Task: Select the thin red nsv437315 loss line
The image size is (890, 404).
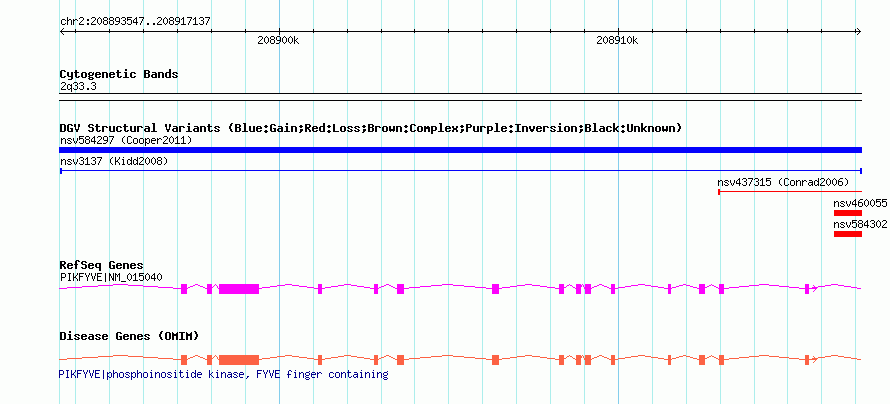Action: pos(790,192)
